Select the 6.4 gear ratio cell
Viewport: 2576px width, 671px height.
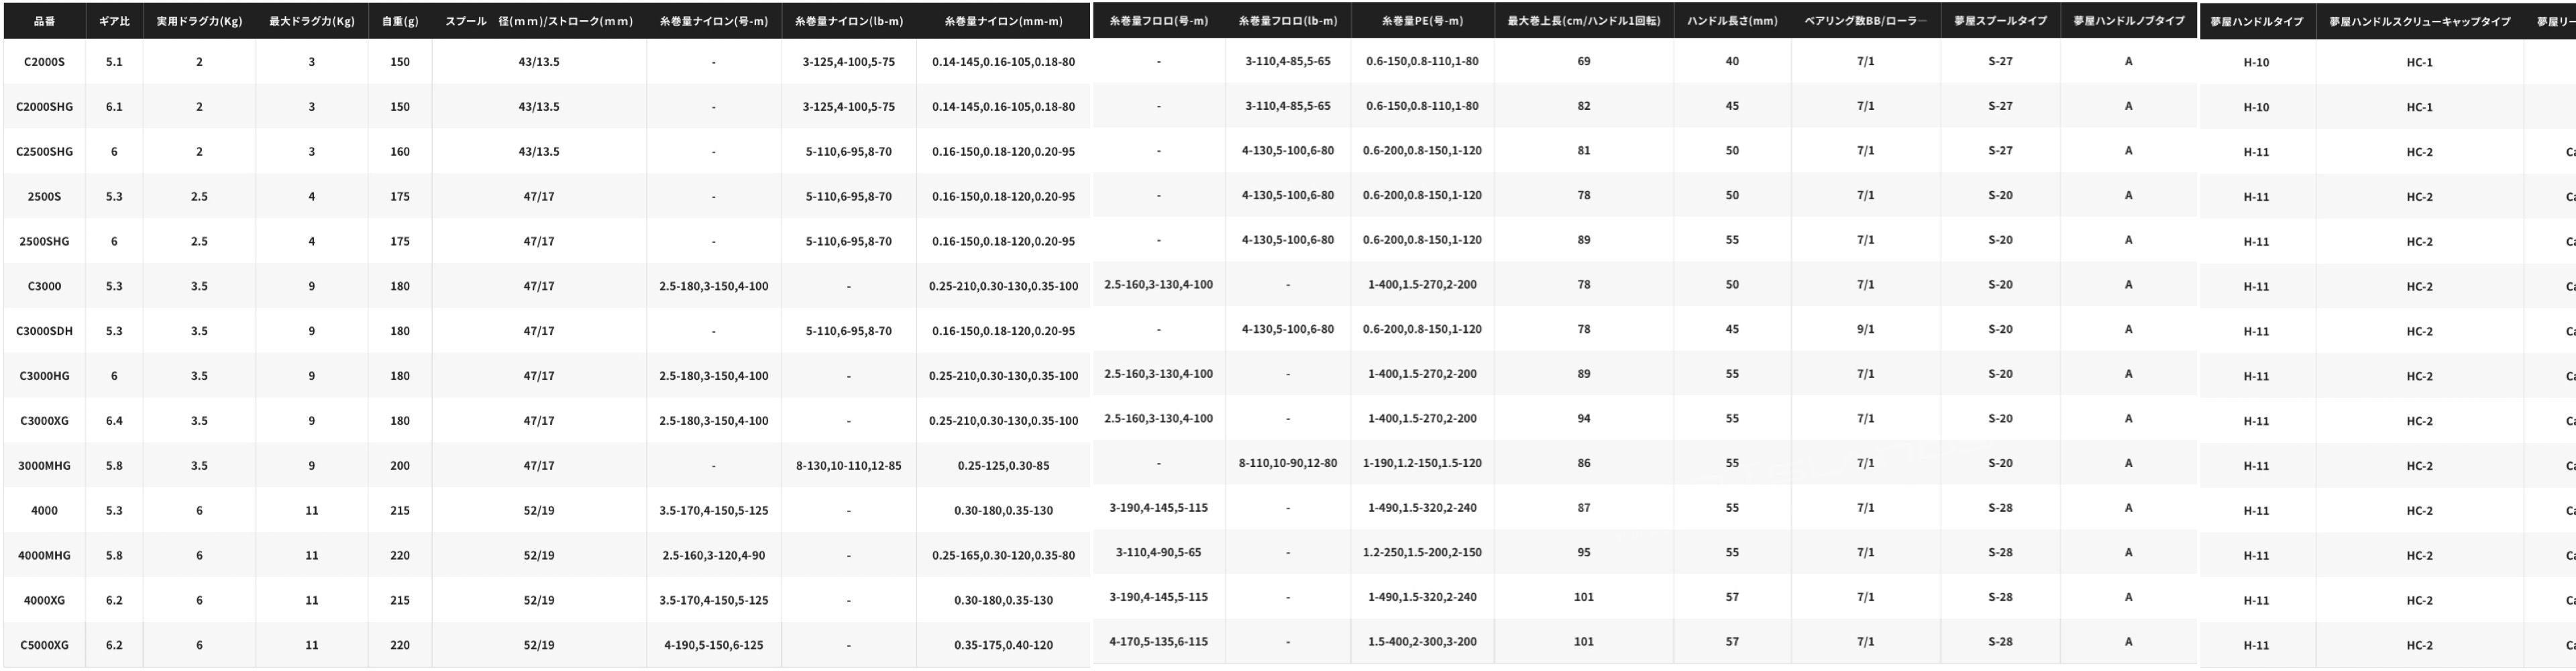[114, 421]
